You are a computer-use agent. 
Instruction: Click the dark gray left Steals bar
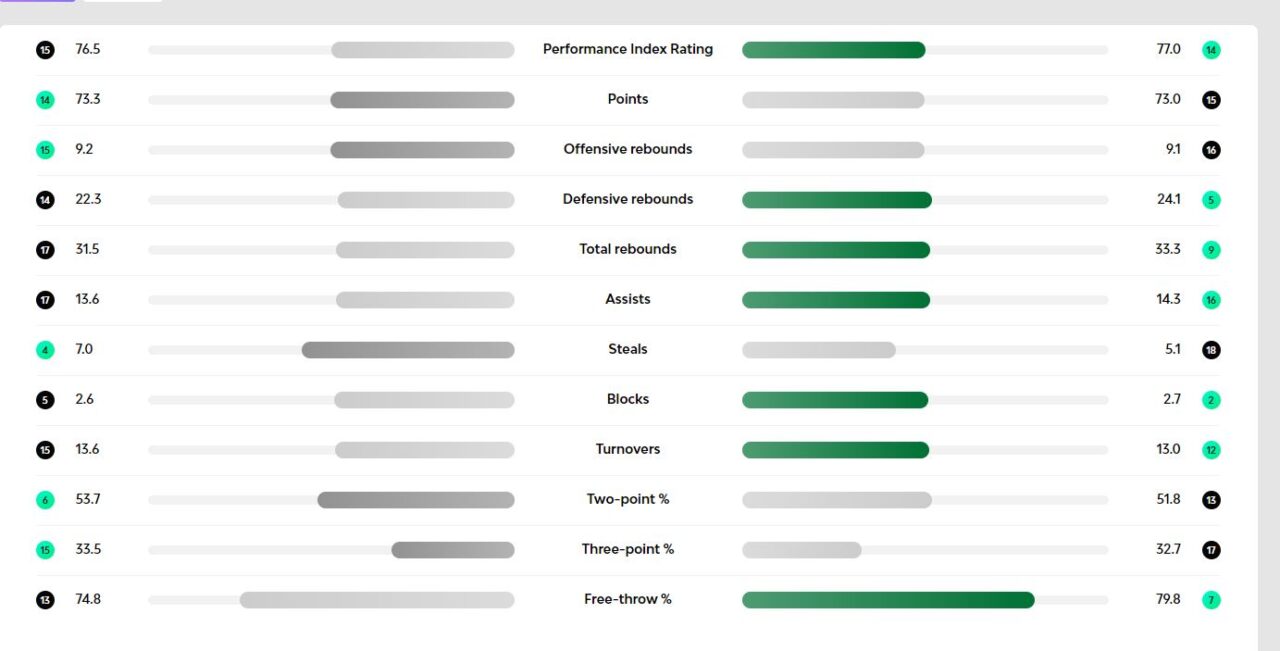(x=408, y=350)
